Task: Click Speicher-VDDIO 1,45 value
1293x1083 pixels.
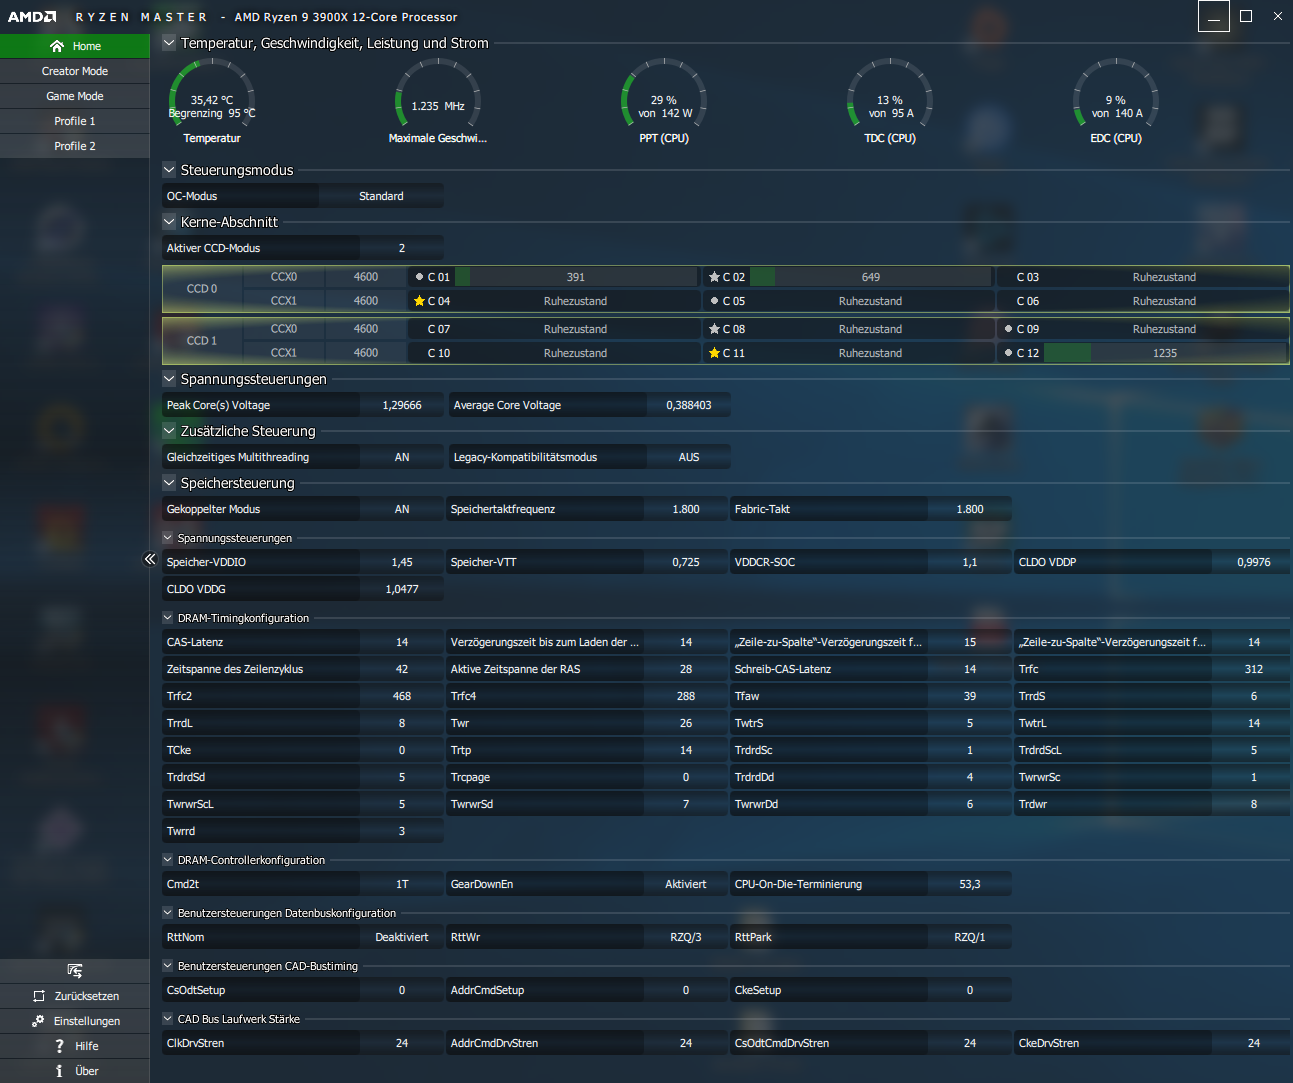Action: point(402,562)
